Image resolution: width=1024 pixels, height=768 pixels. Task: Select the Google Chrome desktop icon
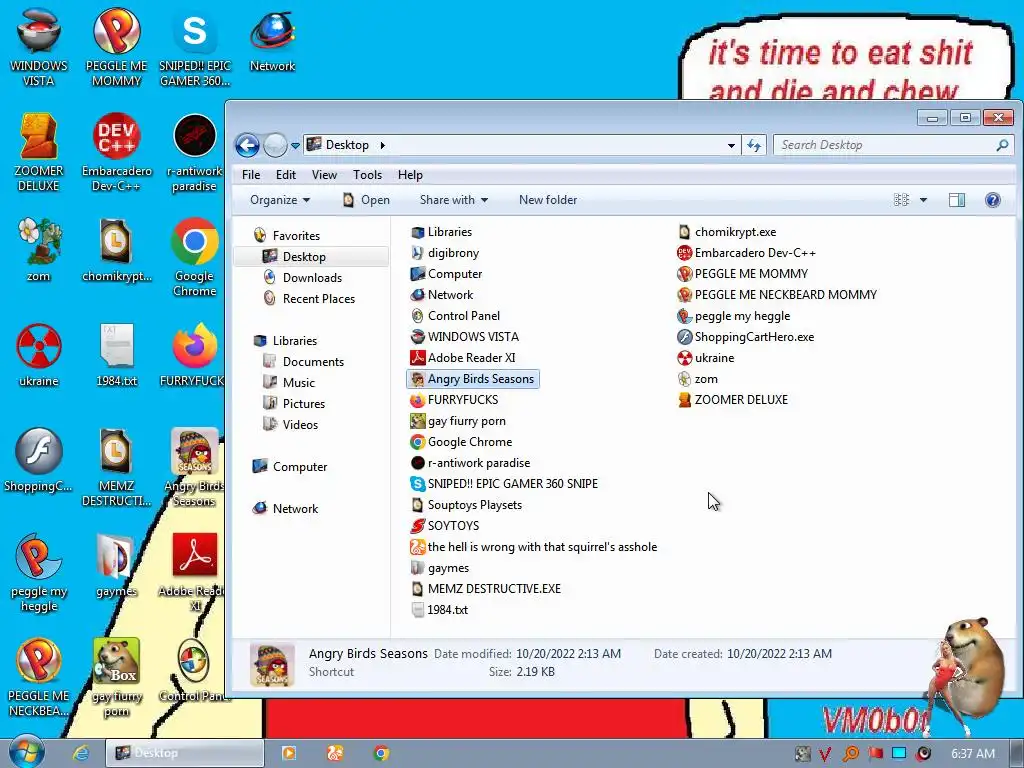pos(195,257)
